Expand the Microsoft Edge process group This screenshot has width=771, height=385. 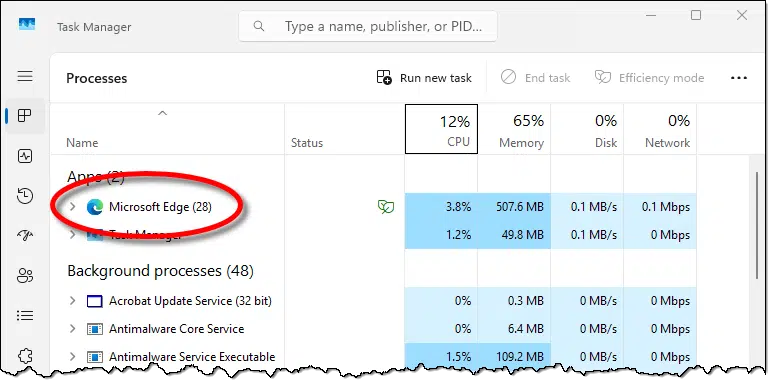click(x=72, y=207)
